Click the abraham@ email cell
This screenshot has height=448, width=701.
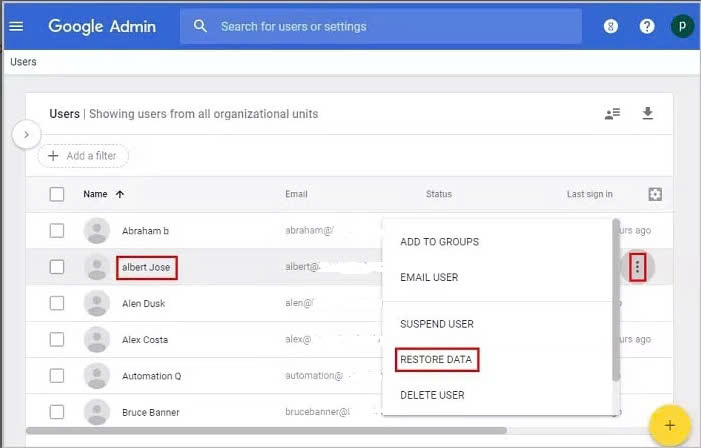tap(309, 231)
